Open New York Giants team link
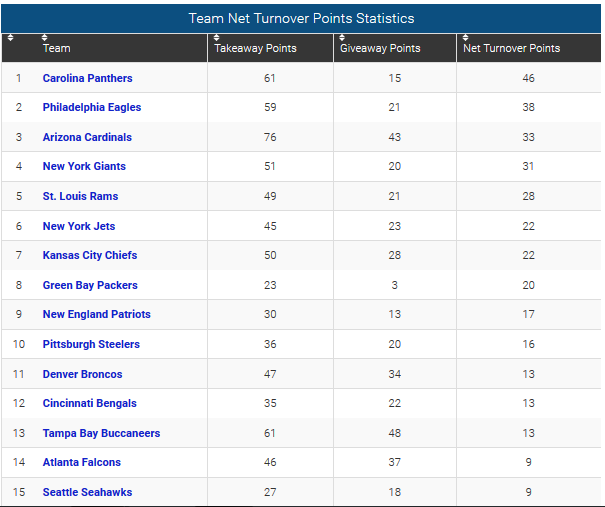The height and width of the screenshot is (507, 605). coord(84,166)
